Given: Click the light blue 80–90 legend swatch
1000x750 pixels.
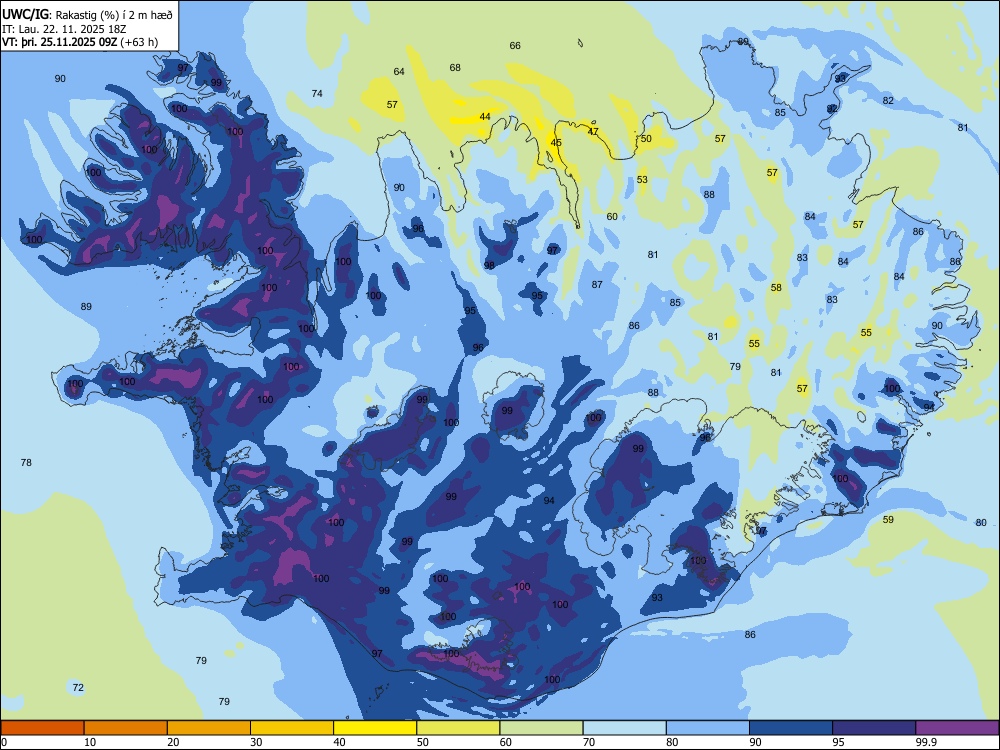Looking at the screenshot, I should click(x=708, y=728).
